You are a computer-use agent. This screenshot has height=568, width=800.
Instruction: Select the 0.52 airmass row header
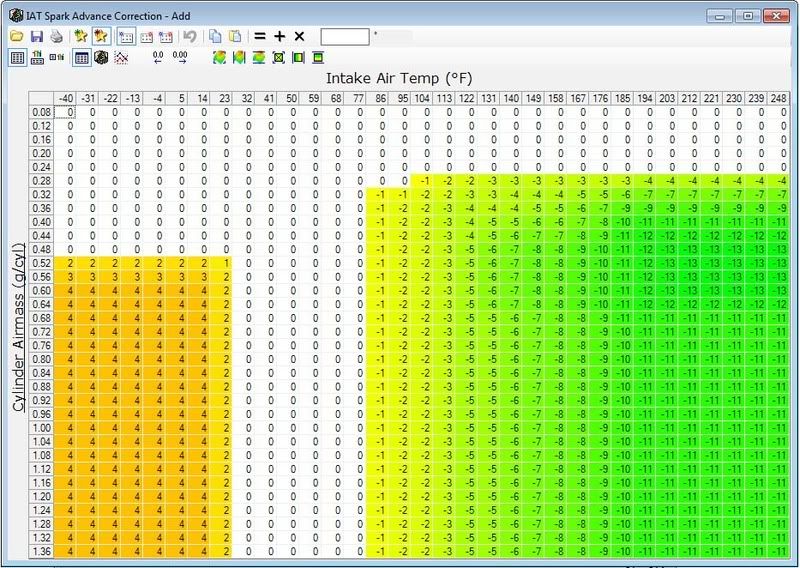pos(41,261)
